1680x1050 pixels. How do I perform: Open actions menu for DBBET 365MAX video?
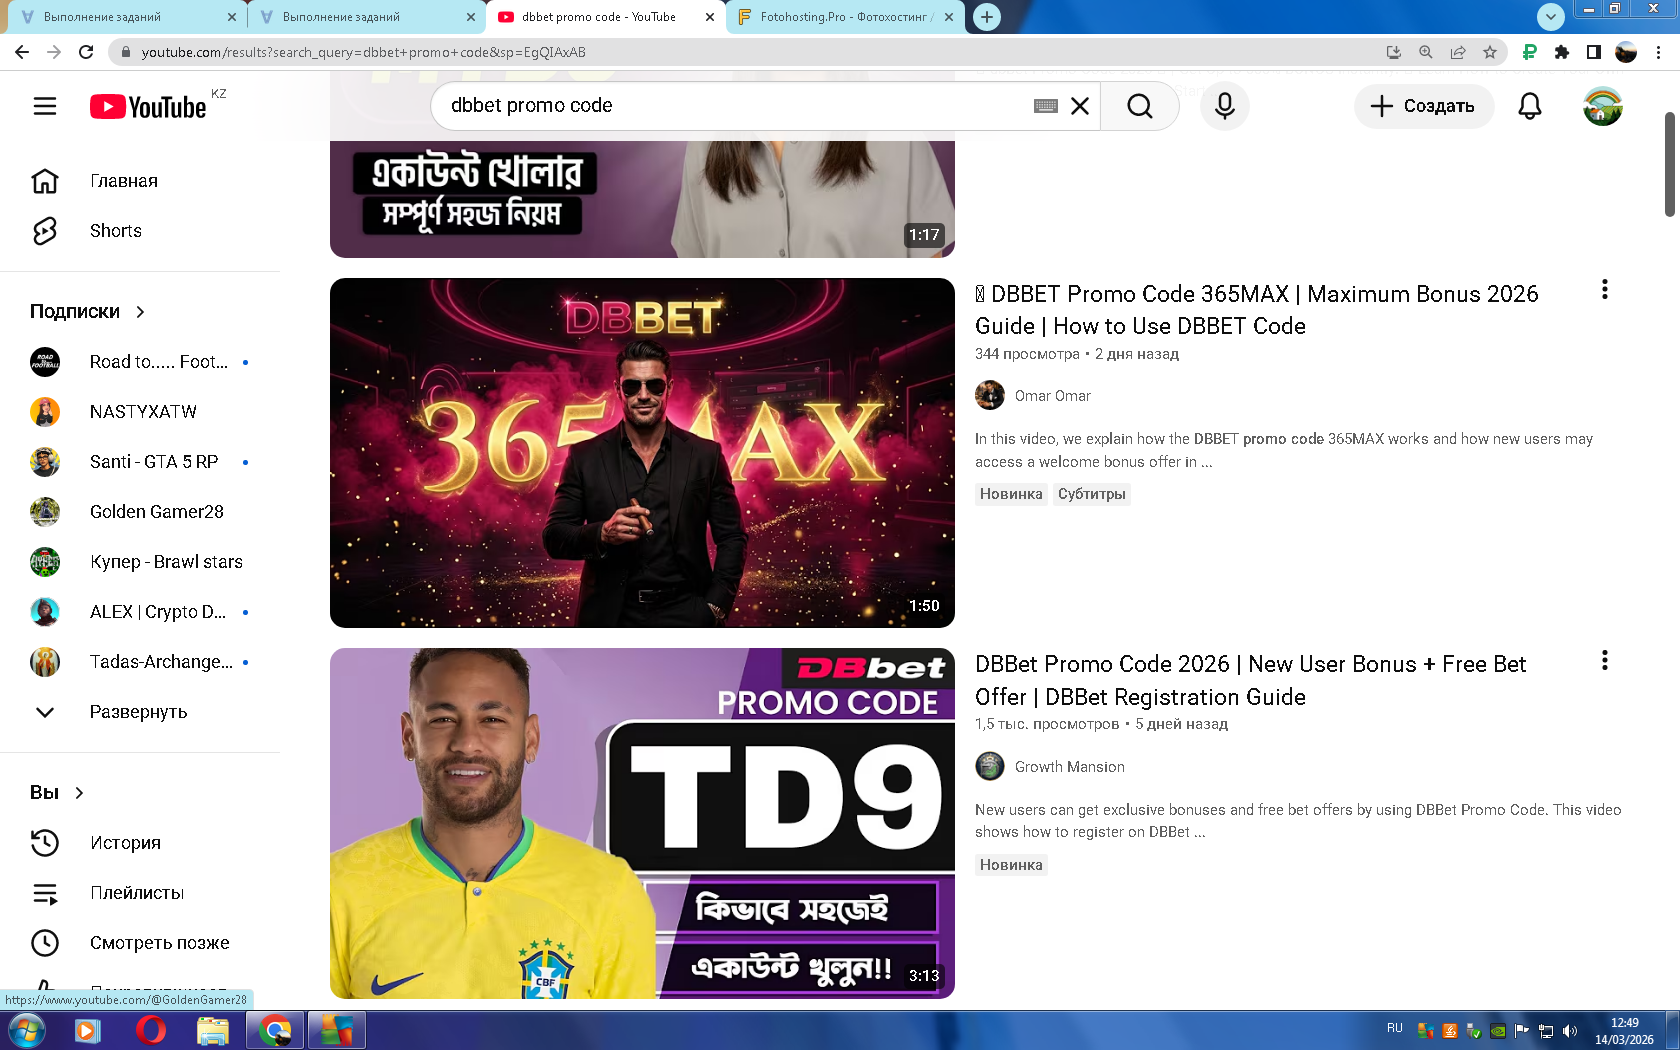[x=1605, y=290]
